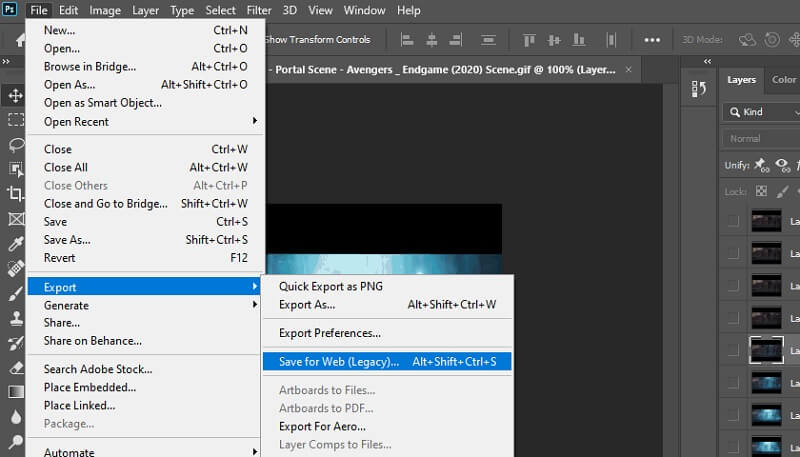This screenshot has height=457, width=800.
Task: Select the Eraser tool
Action: pyautogui.click(x=15, y=368)
